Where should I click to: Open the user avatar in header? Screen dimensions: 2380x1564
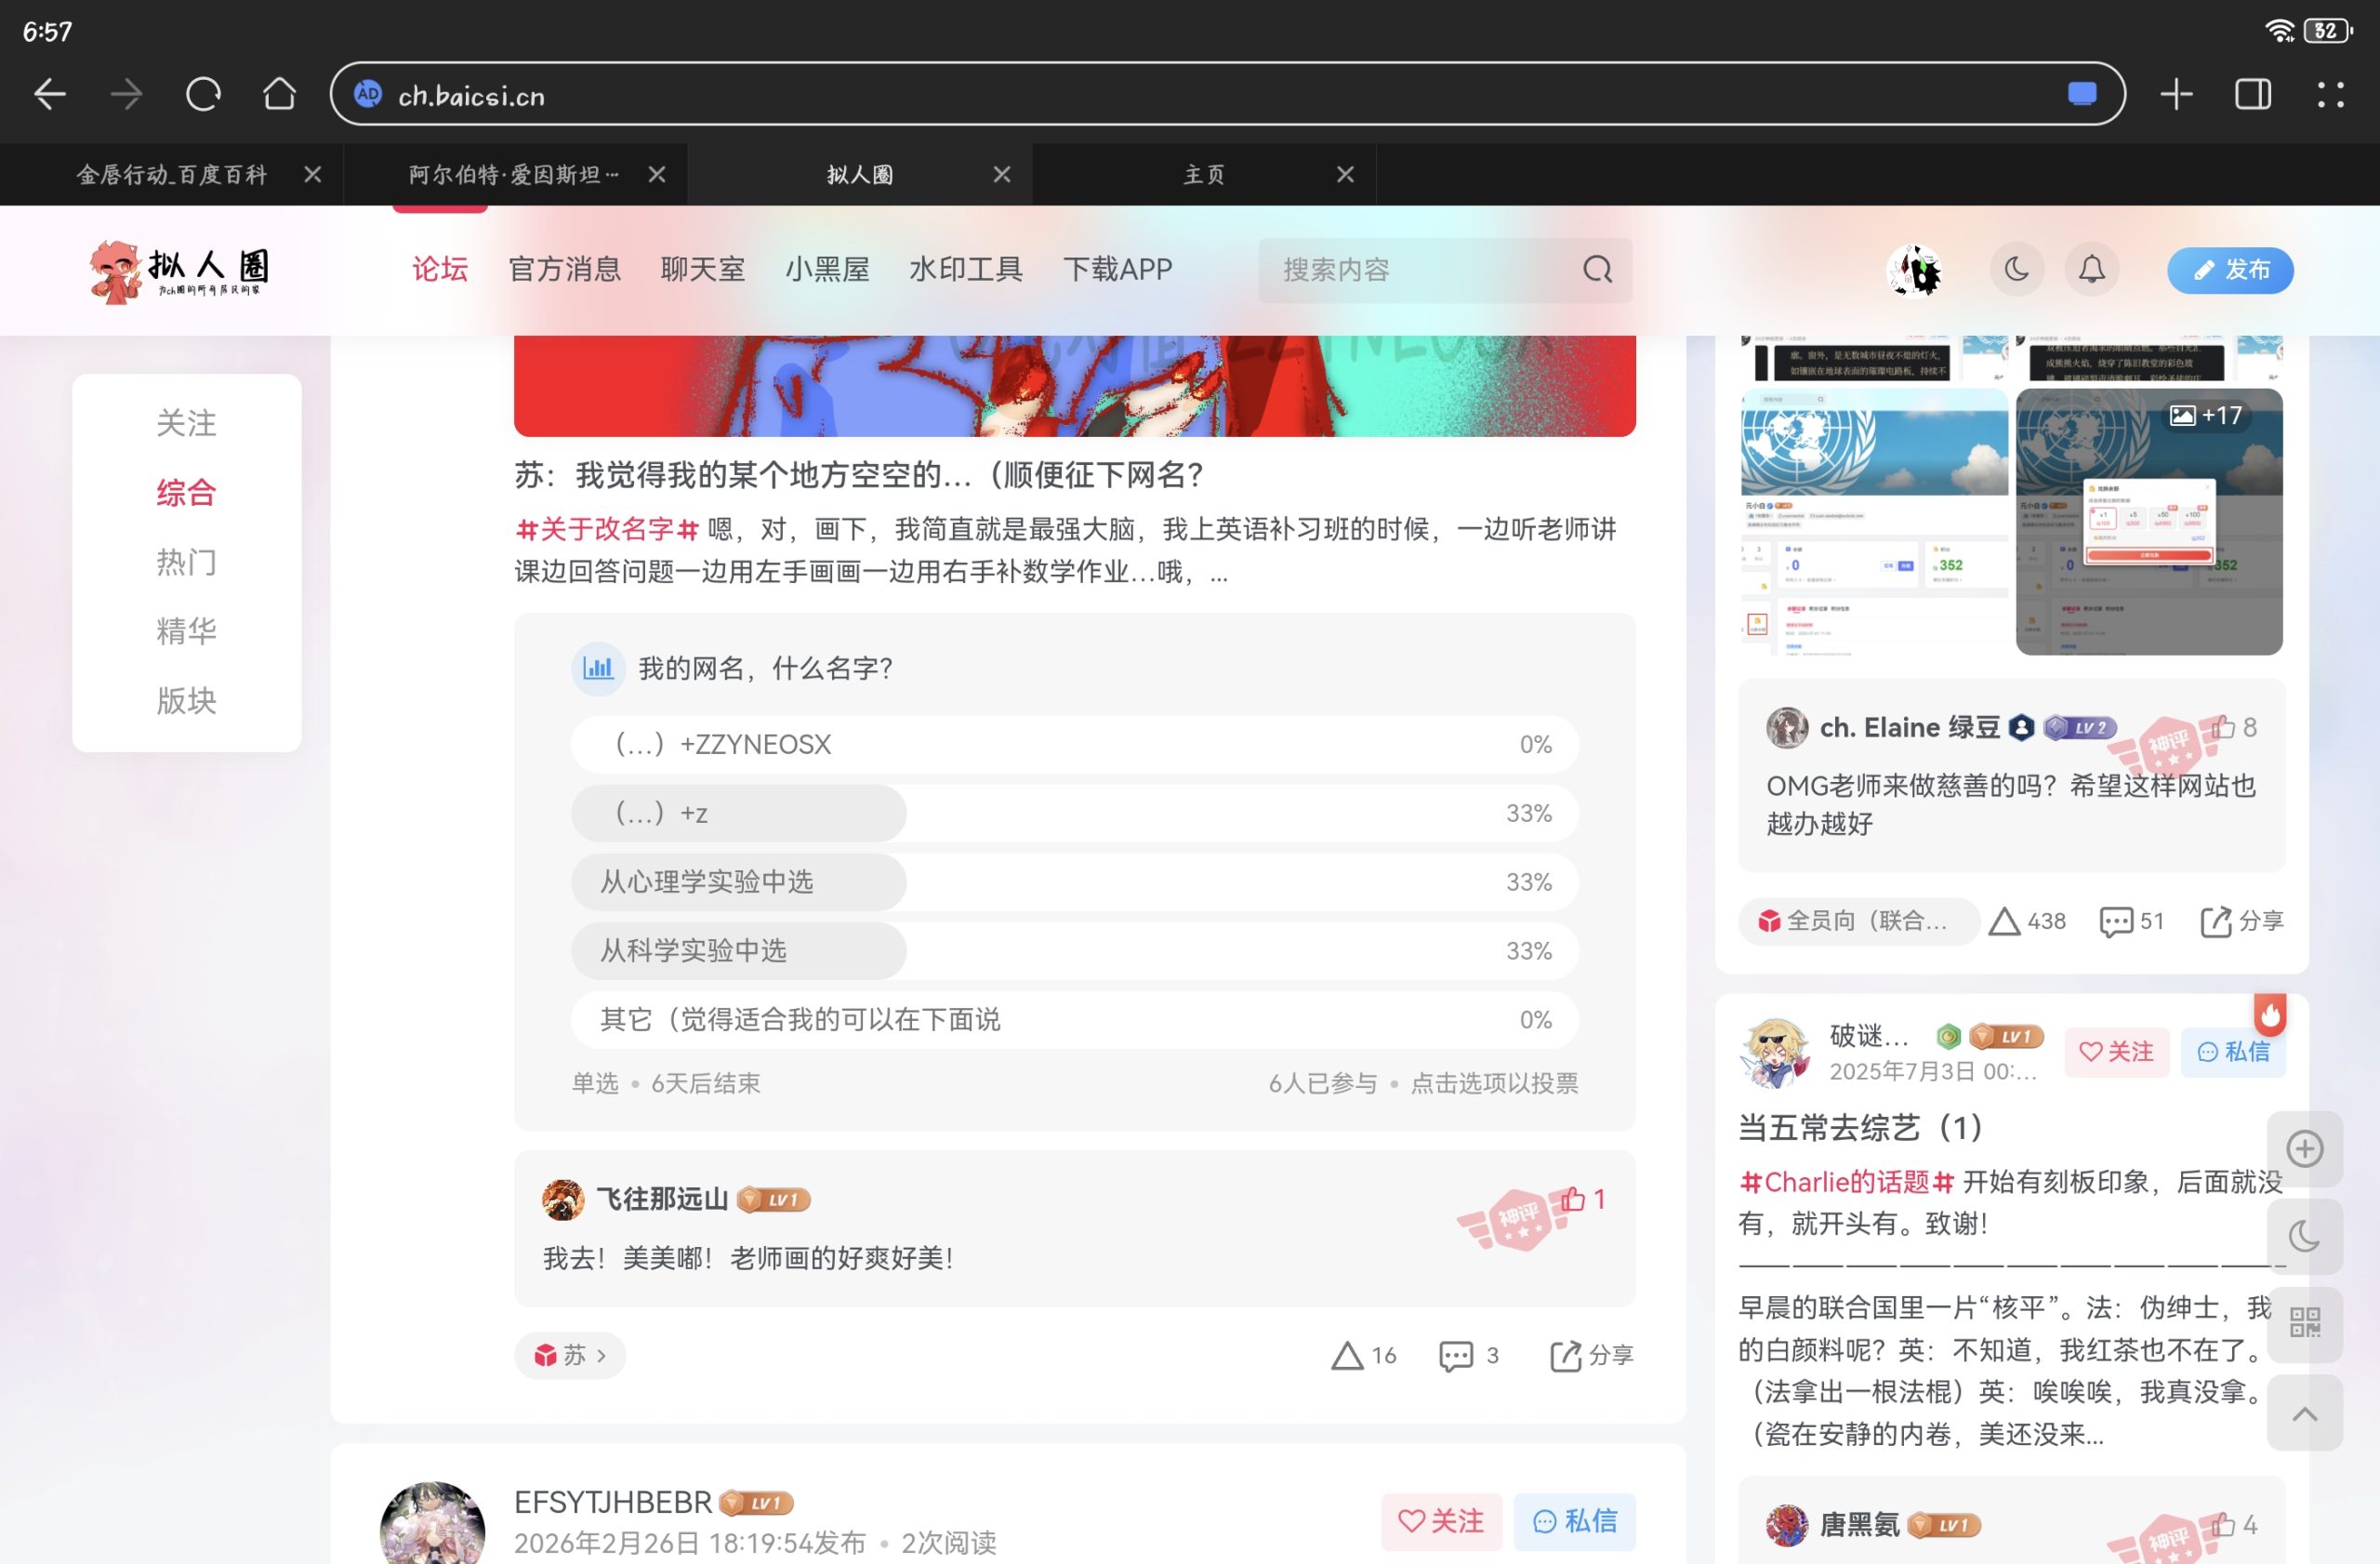[x=1914, y=270]
